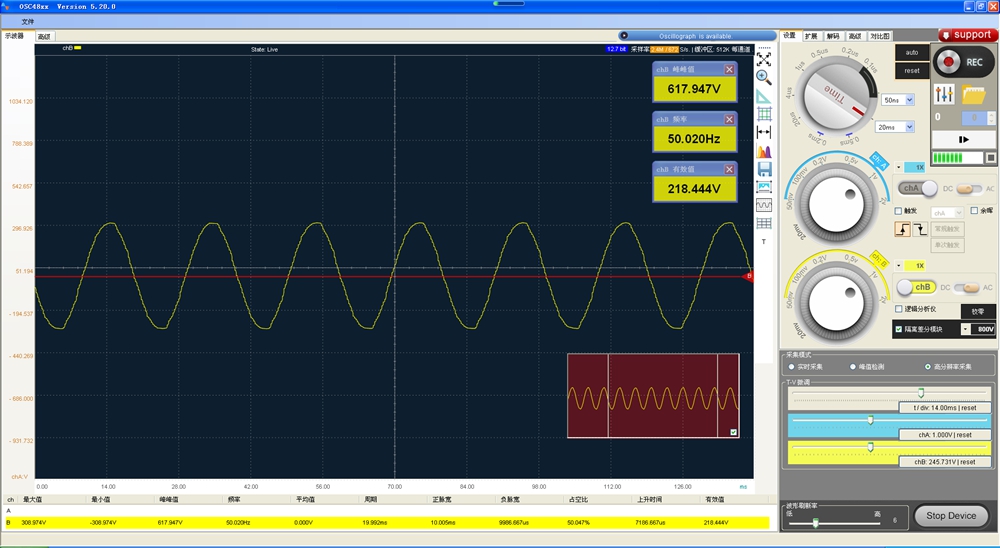Select the 峰值检测 radio option
The height and width of the screenshot is (548, 1000).
coord(853,367)
